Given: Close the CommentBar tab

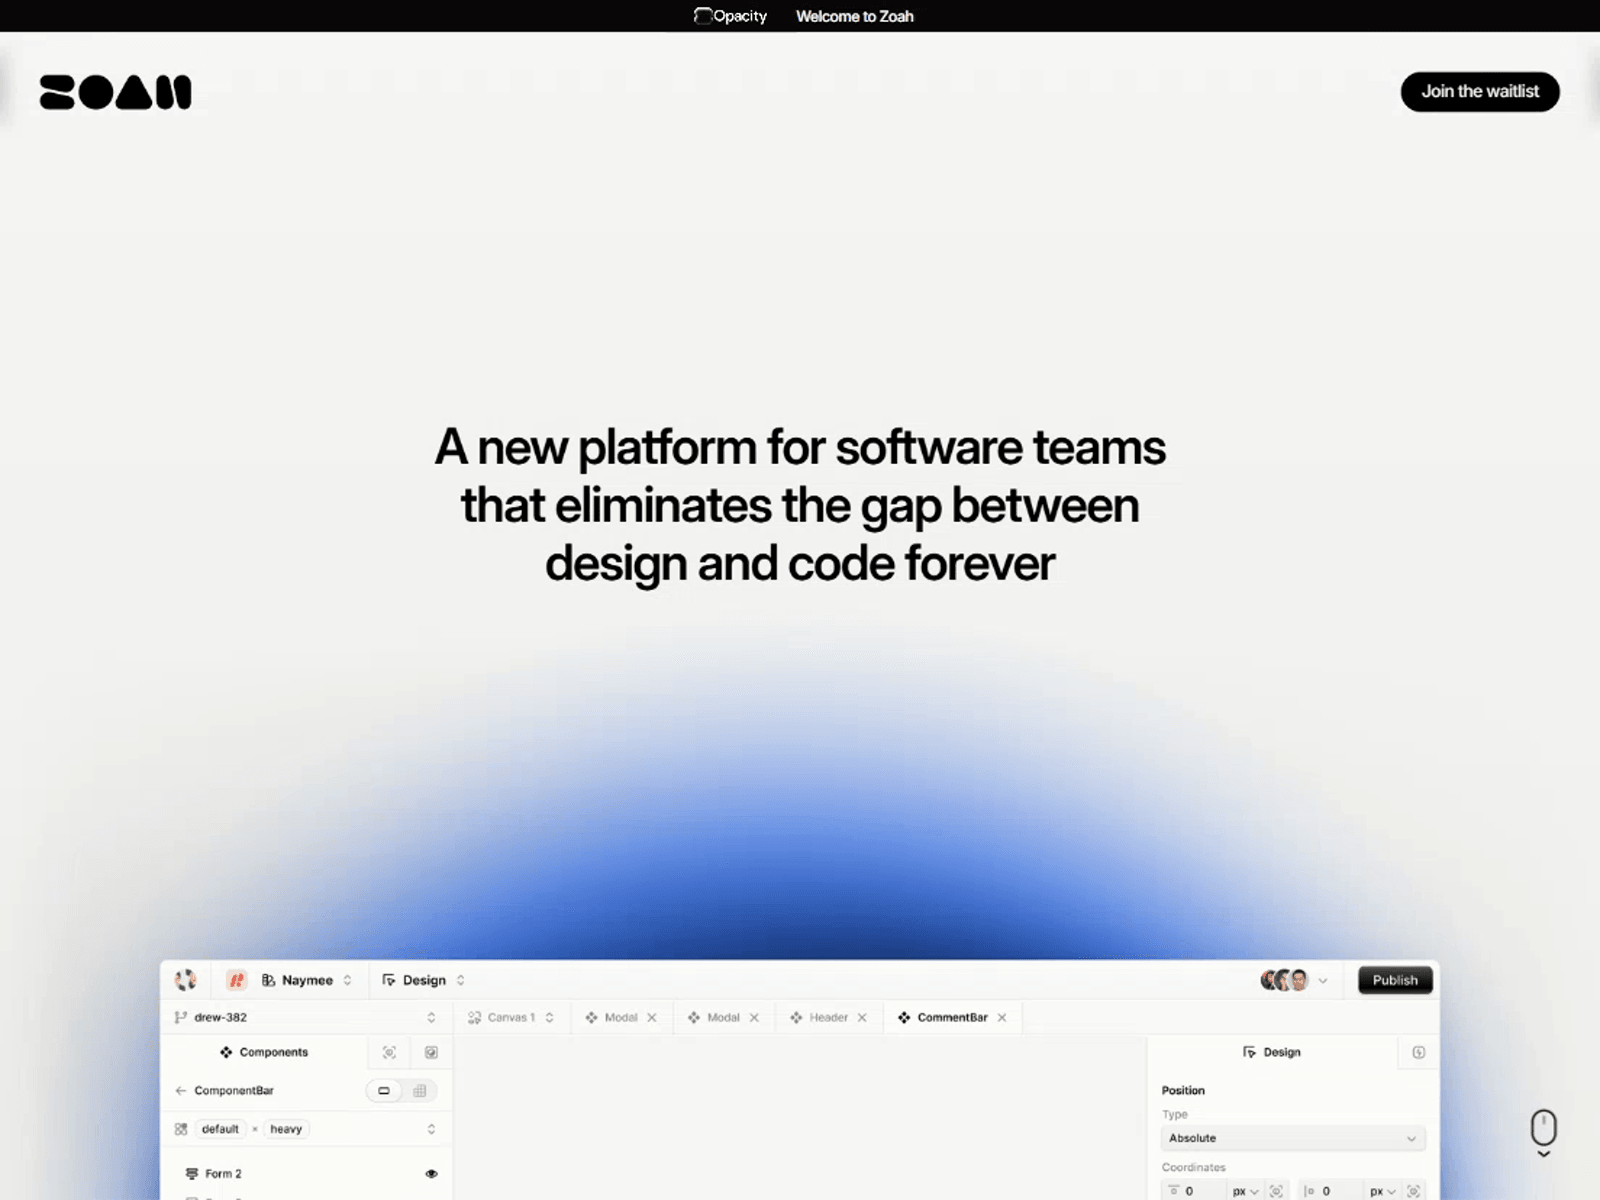Looking at the screenshot, I should pyautogui.click(x=1002, y=1017).
